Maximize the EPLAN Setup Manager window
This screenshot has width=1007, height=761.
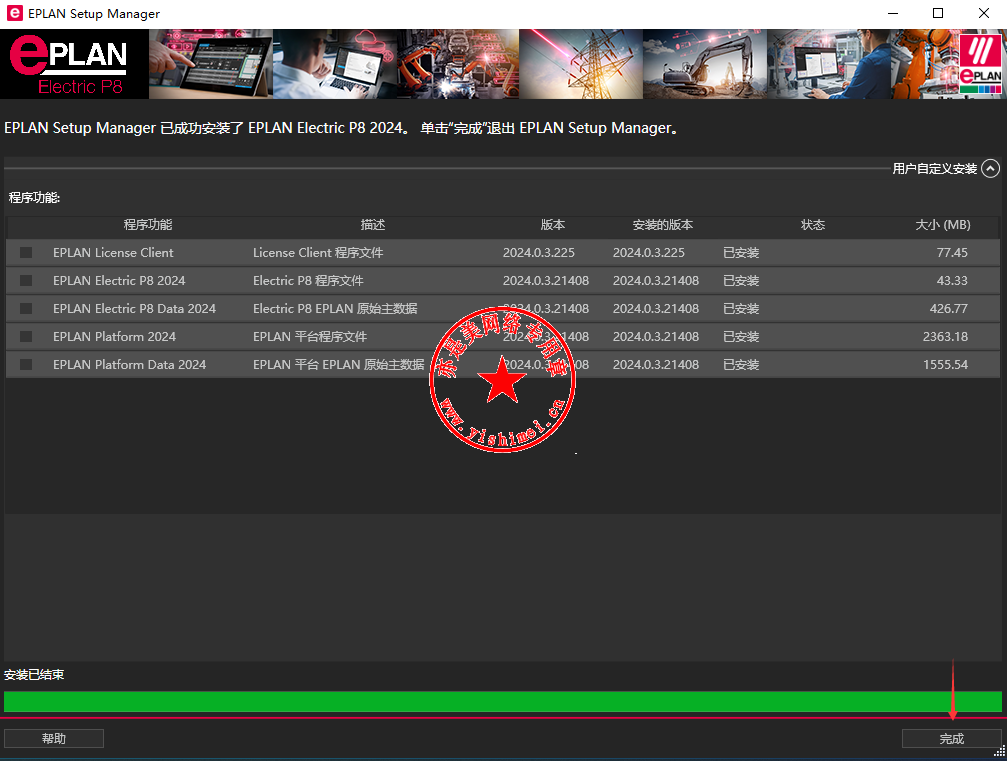pyautogui.click(x=938, y=13)
